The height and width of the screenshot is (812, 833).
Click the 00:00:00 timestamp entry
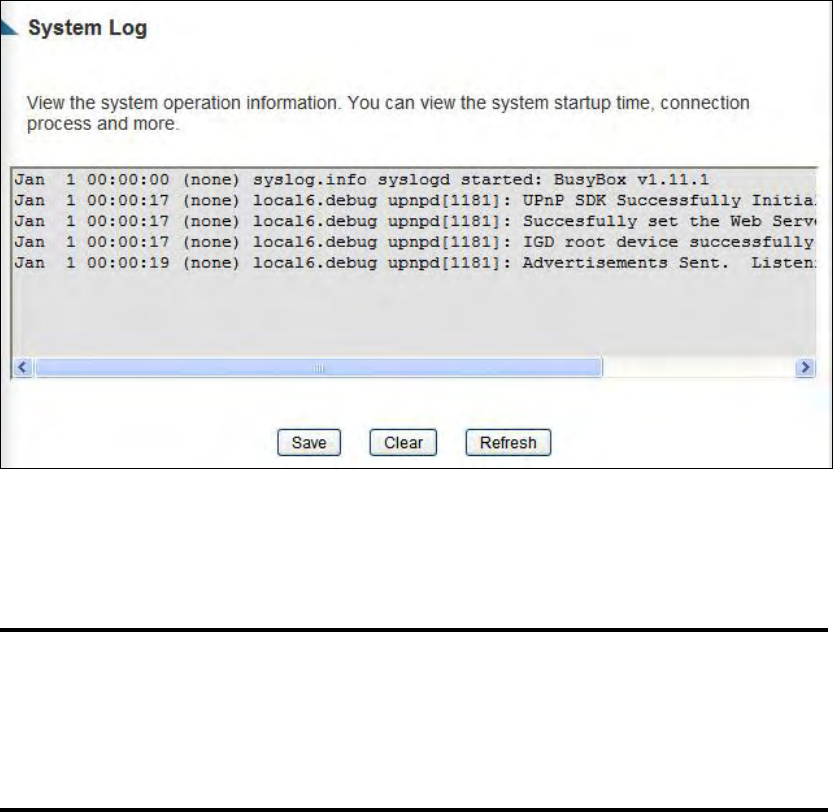(128, 180)
